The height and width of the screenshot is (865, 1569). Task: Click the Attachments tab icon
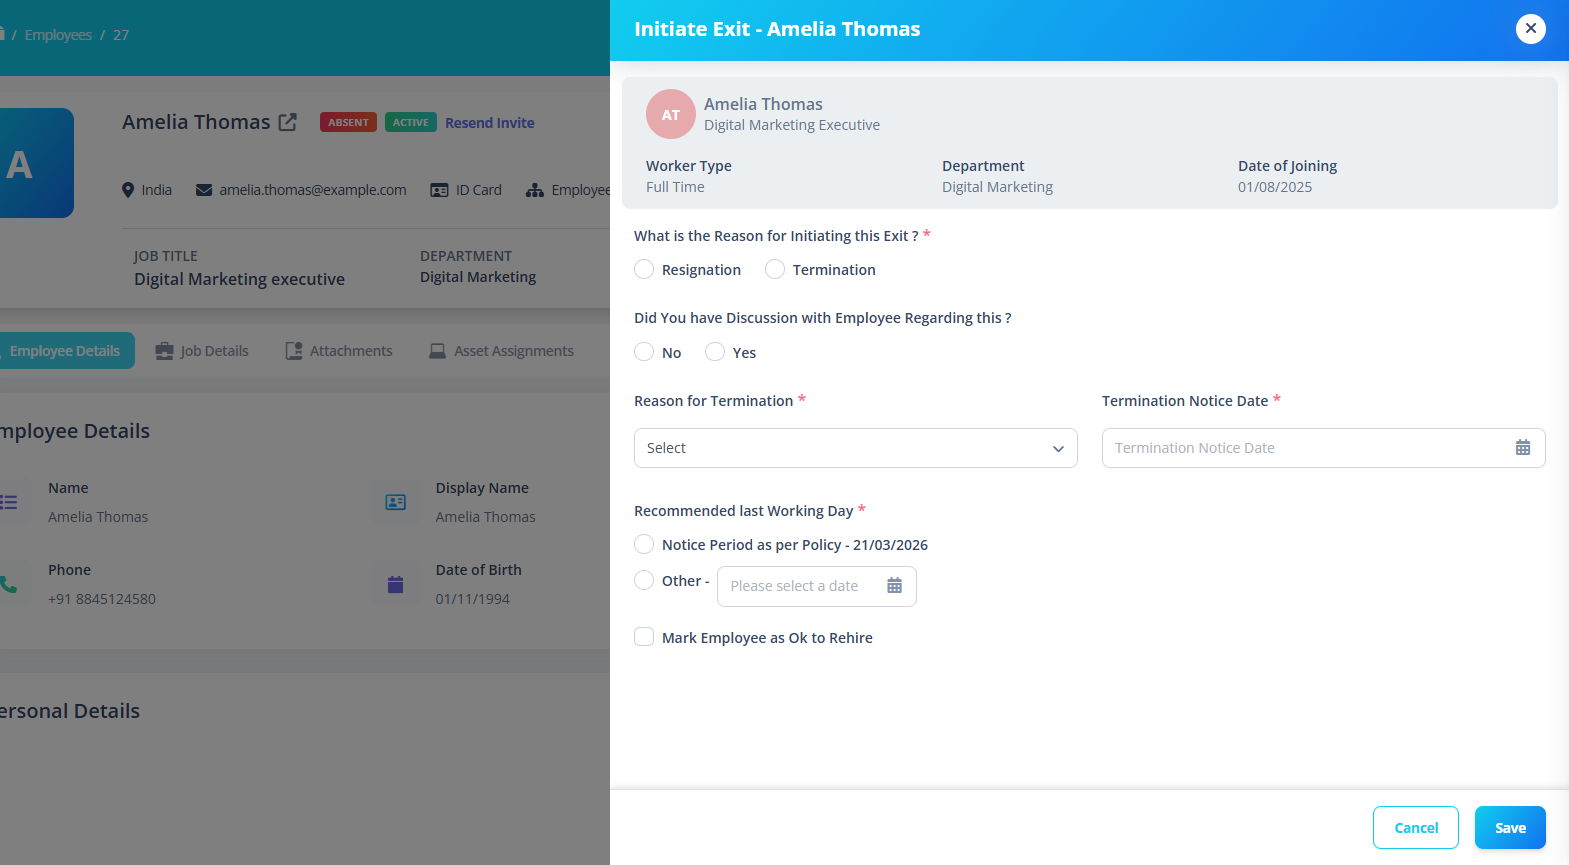pyautogui.click(x=294, y=351)
